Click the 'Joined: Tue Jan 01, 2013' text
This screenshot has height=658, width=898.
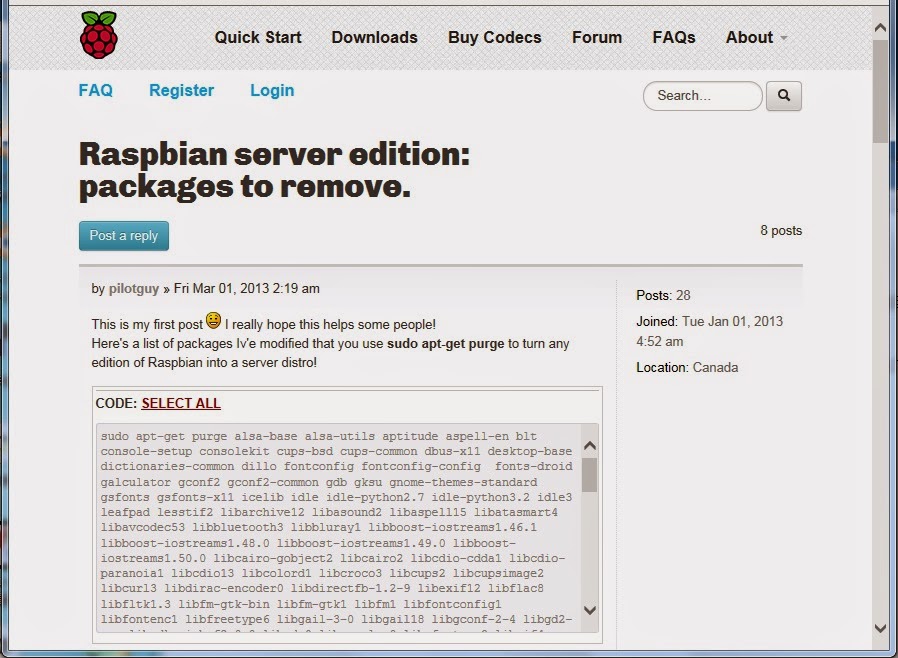point(709,321)
